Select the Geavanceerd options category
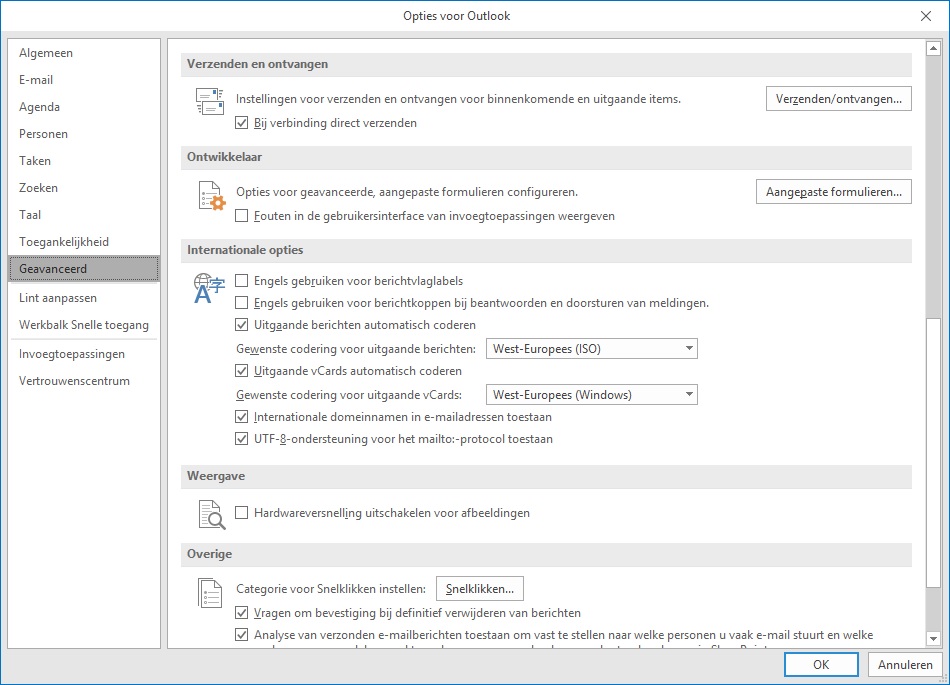The height and width of the screenshot is (685, 950). point(84,269)
